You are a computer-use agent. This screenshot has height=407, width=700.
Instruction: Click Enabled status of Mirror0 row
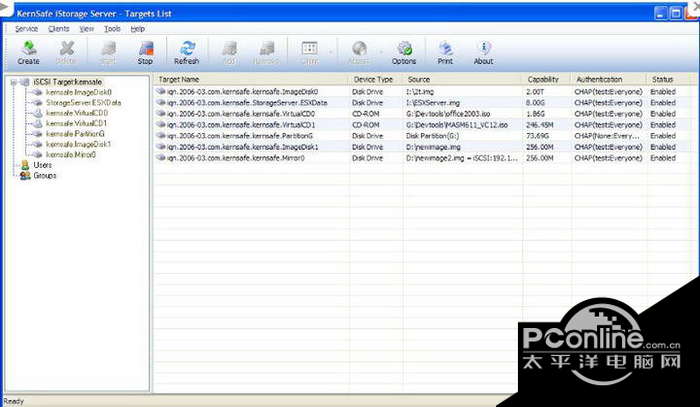663,158
